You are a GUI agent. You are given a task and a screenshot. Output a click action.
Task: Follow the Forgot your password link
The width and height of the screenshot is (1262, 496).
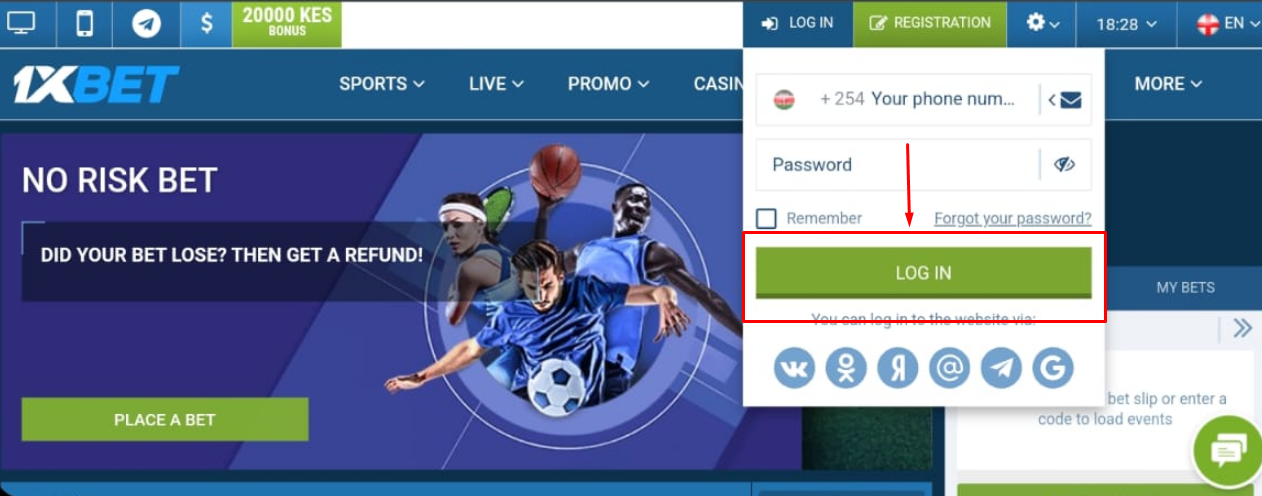(x=1013, y=218)
